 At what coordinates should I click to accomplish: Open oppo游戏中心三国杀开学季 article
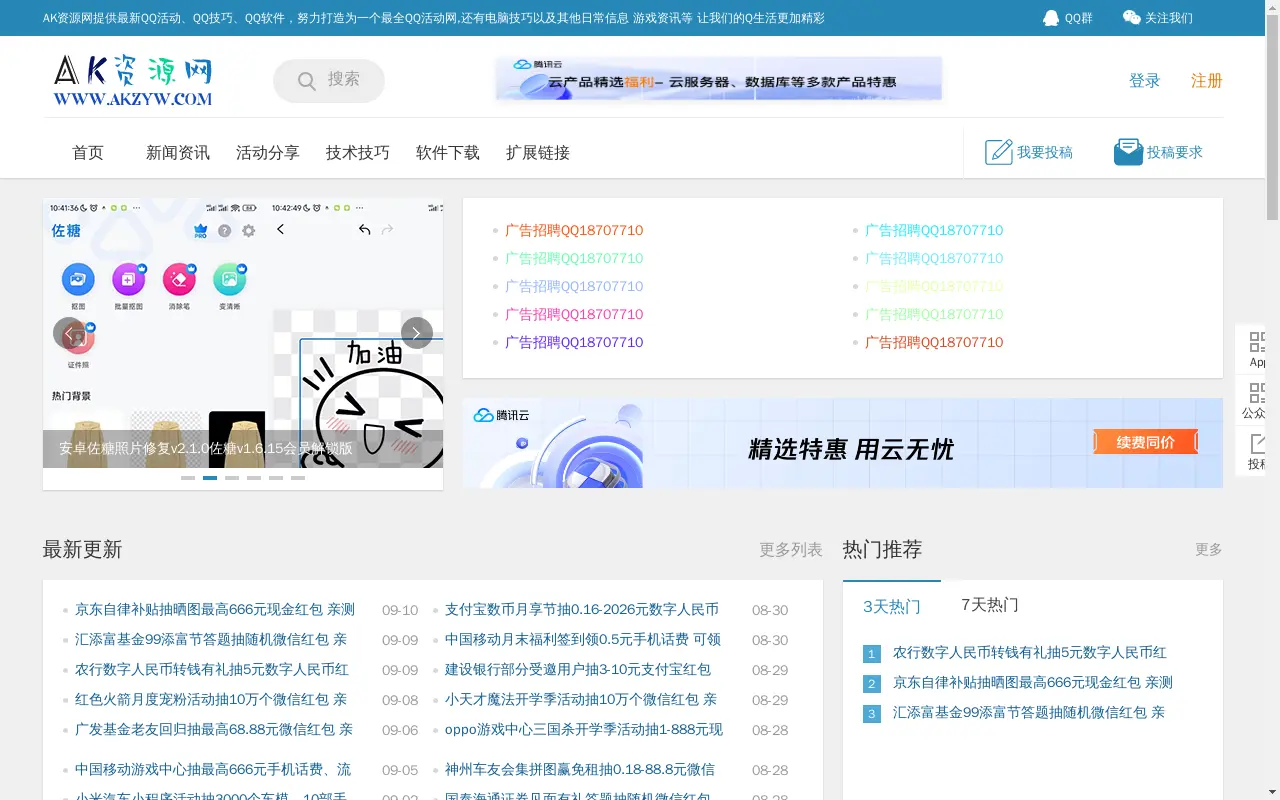[x=584, y=729]
